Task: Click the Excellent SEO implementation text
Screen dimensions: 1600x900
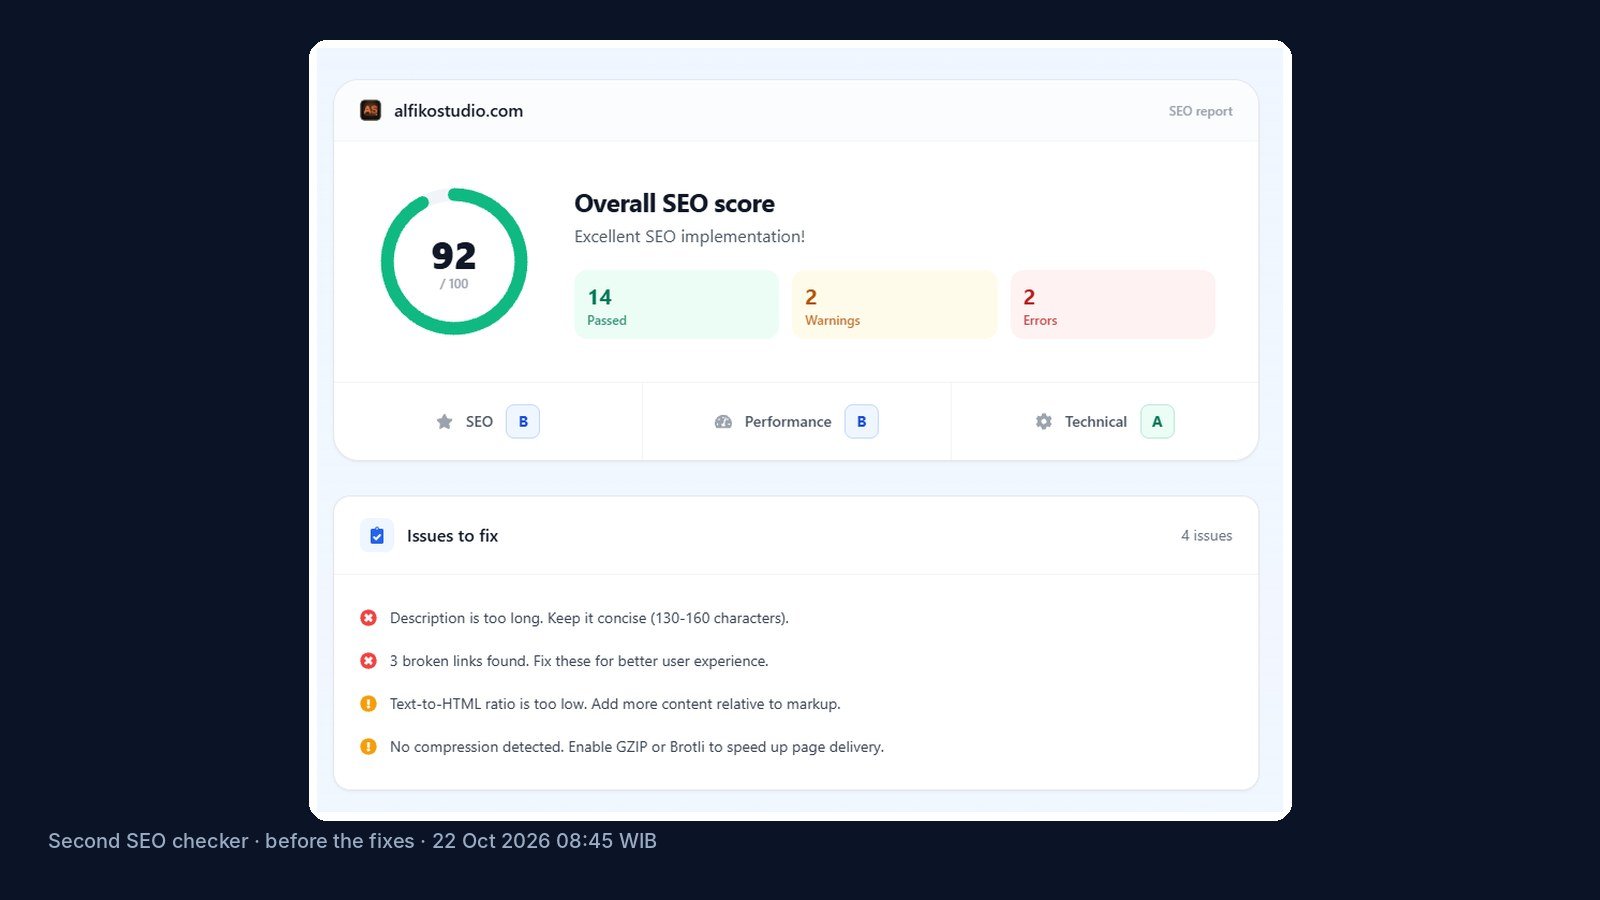Action: (x=689, y=237)
